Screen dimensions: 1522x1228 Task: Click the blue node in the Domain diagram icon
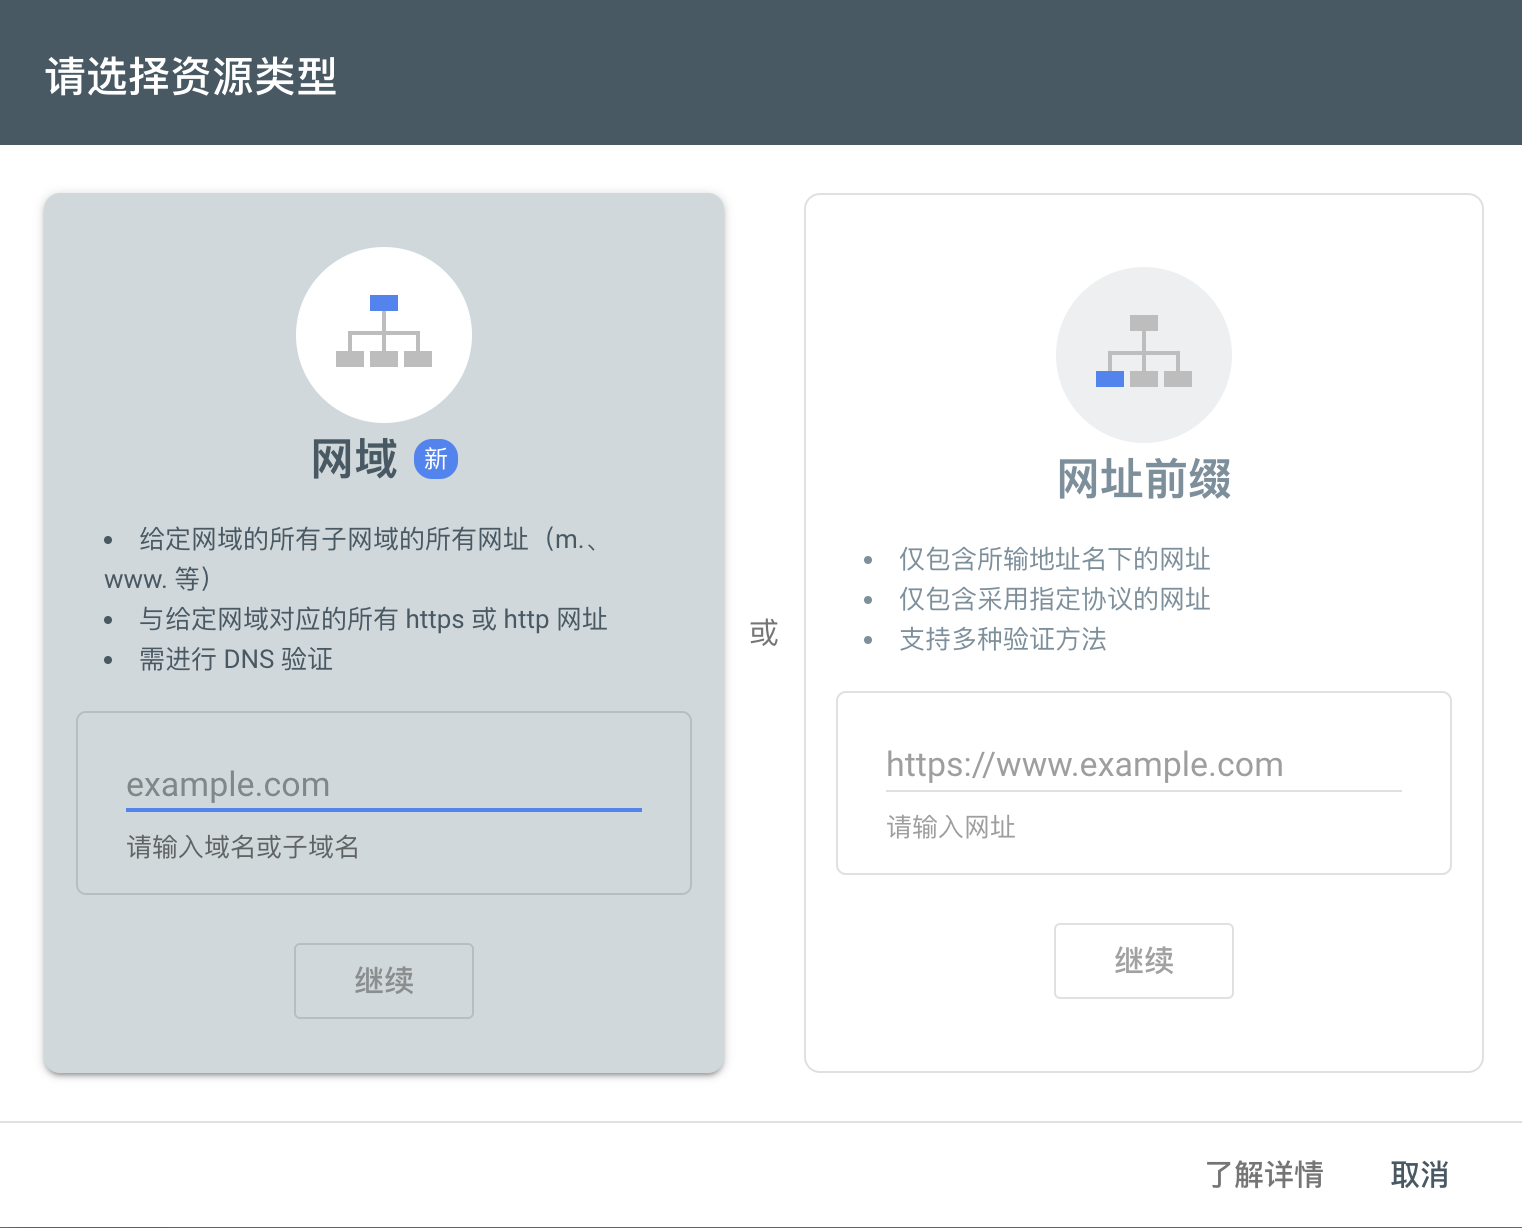coord(384,301)
